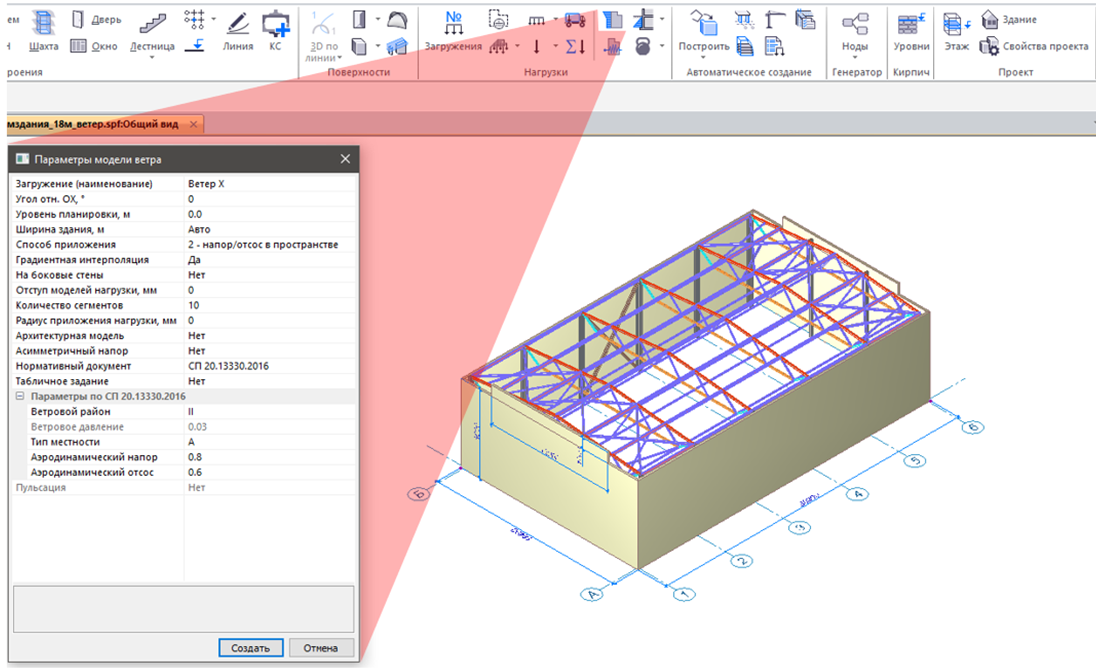Click the level mark arrow icon below node grid
The image size is (1096, 668).
(195, 46)
